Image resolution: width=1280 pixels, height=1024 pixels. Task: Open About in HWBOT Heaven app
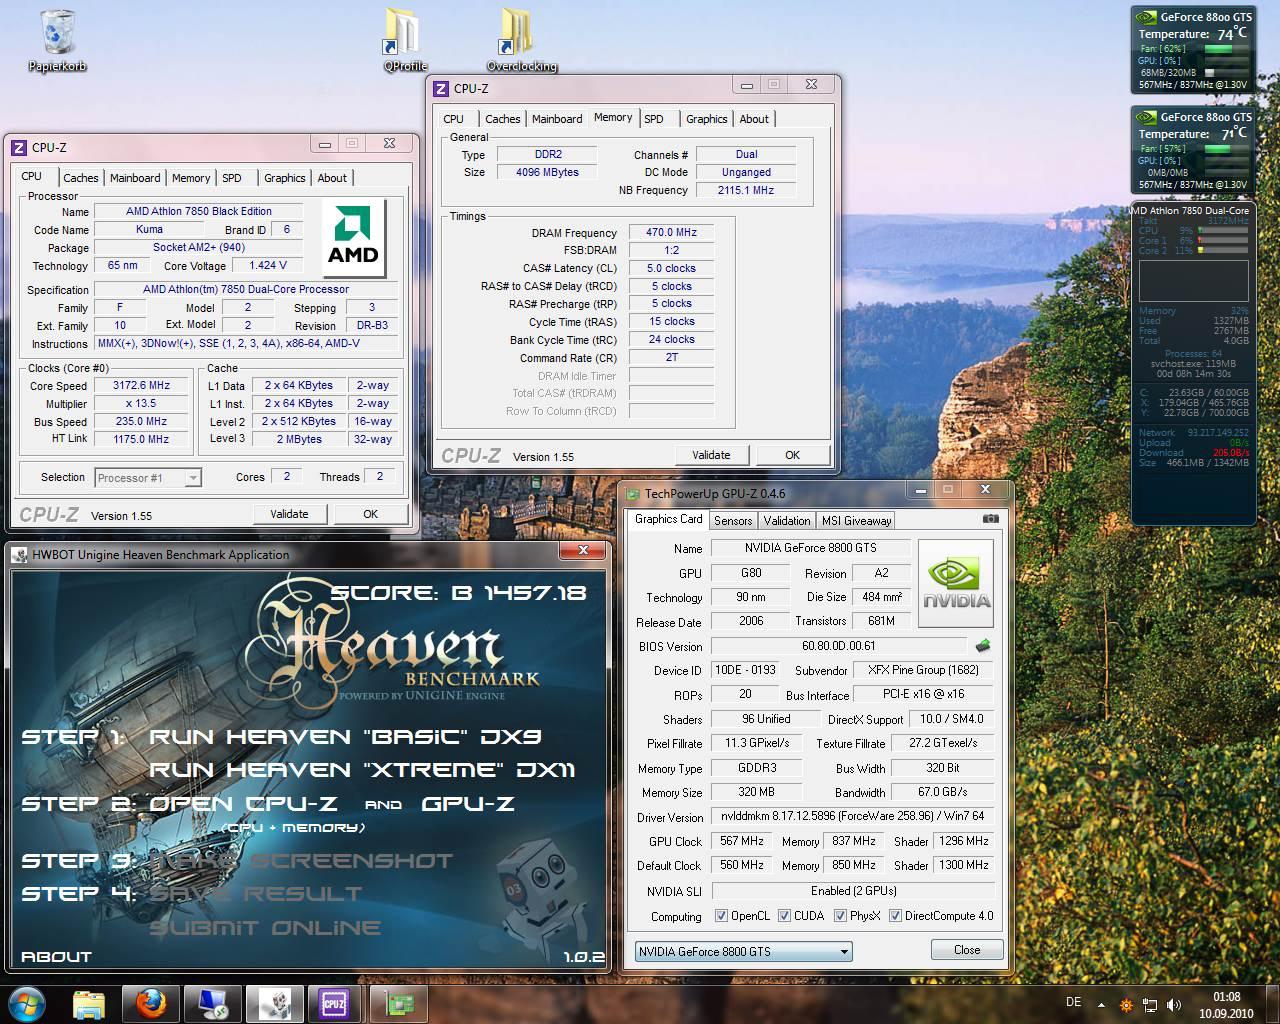[x=56, y=957]
